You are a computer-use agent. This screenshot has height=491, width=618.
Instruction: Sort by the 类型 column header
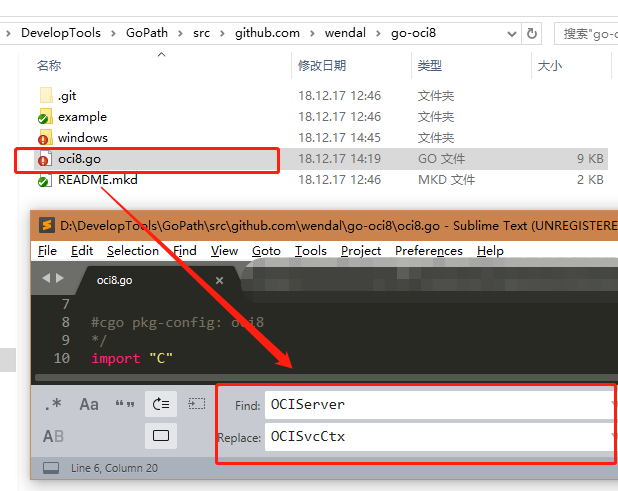coord(430,65)
